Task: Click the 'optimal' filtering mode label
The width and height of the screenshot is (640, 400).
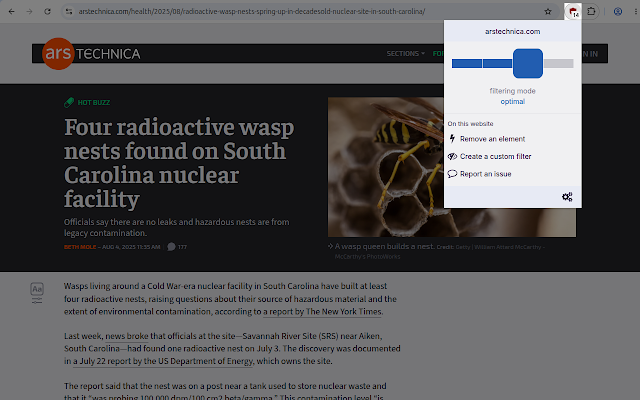Action: 513,102
